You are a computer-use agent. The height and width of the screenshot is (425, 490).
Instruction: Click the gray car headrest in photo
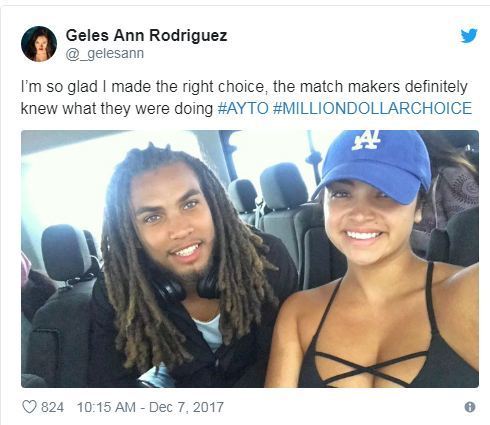(x=66, y=251)
